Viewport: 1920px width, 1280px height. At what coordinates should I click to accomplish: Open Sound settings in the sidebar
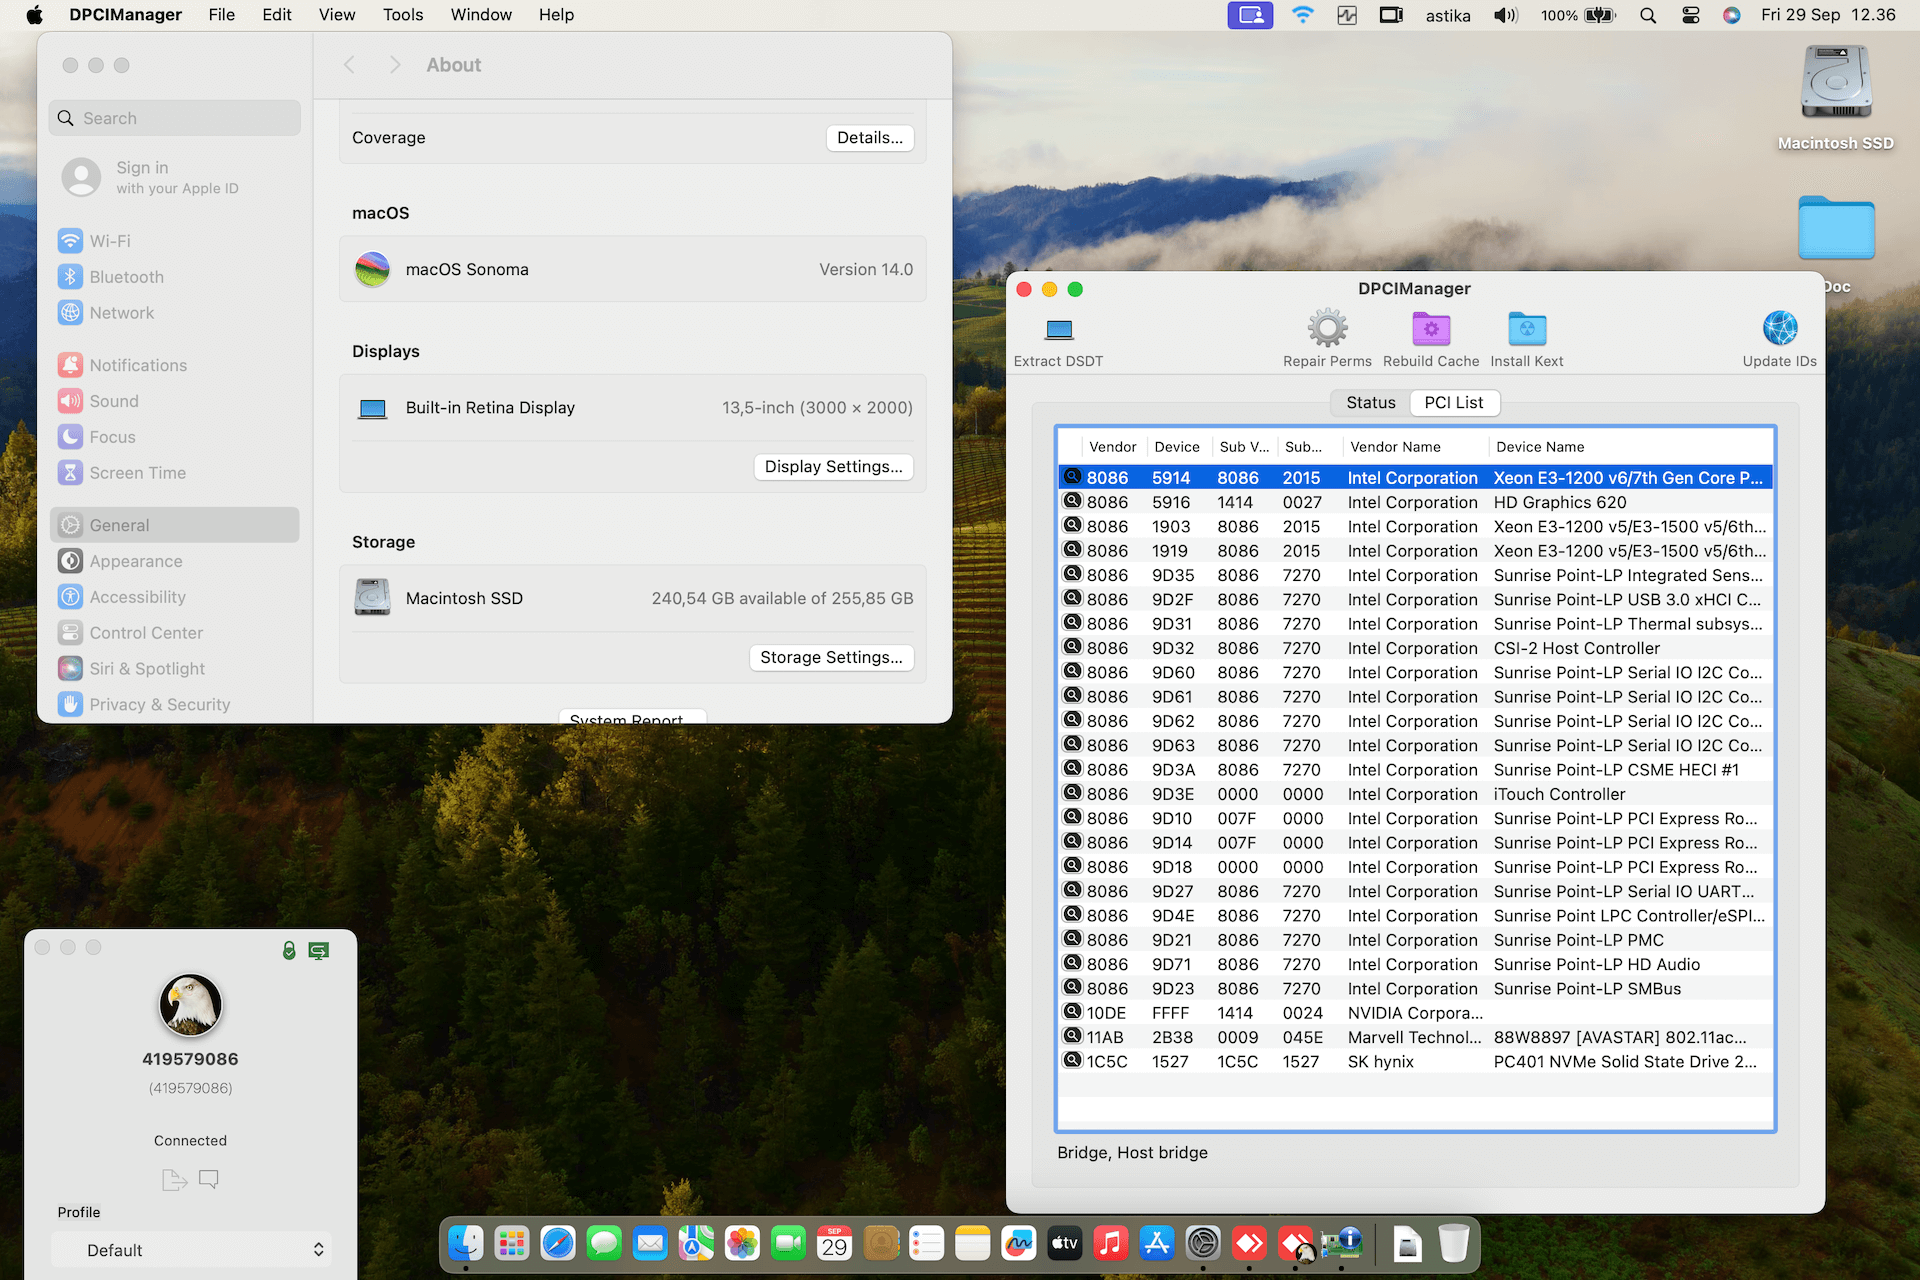175,401
